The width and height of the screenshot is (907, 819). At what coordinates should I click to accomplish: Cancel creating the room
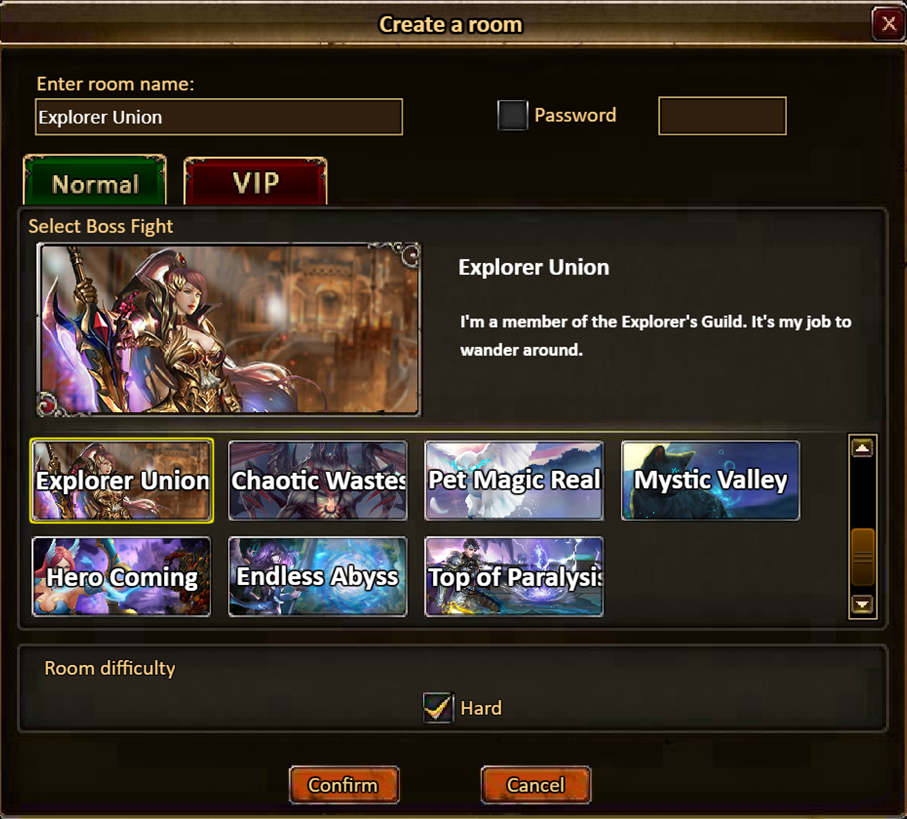[x=536, y=785]
